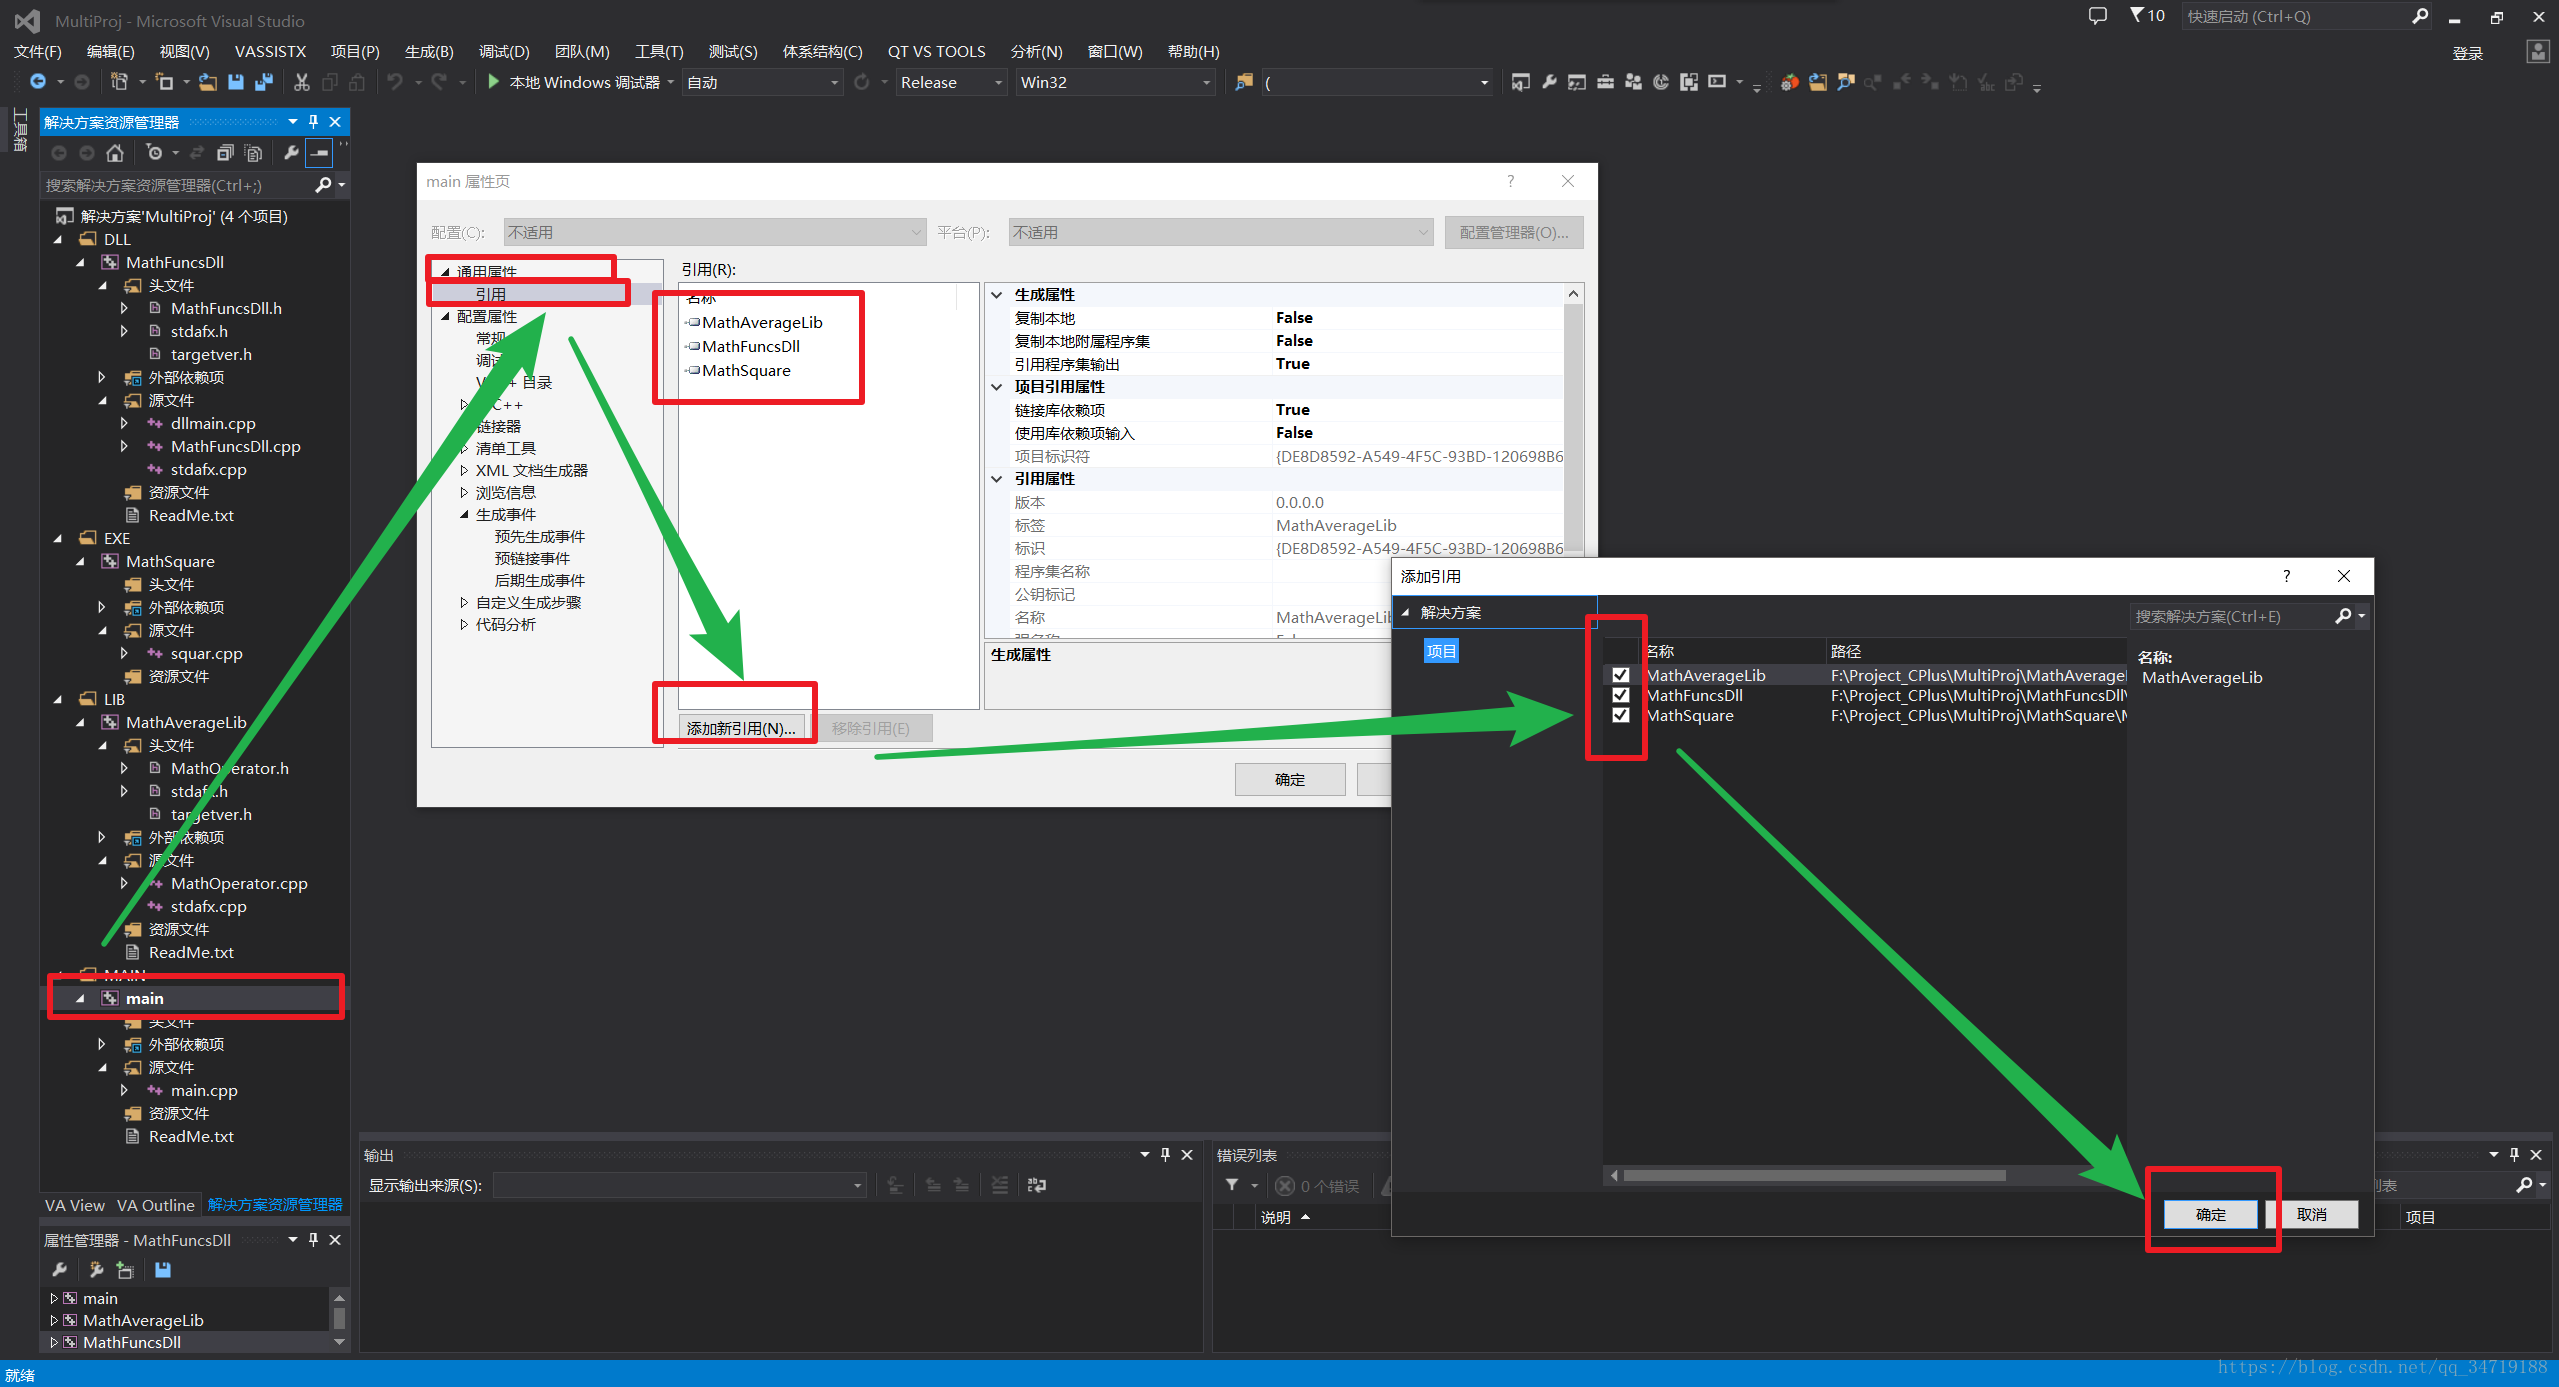
Task: Collapse the 生成属性 property group
Action: [997, 295]
